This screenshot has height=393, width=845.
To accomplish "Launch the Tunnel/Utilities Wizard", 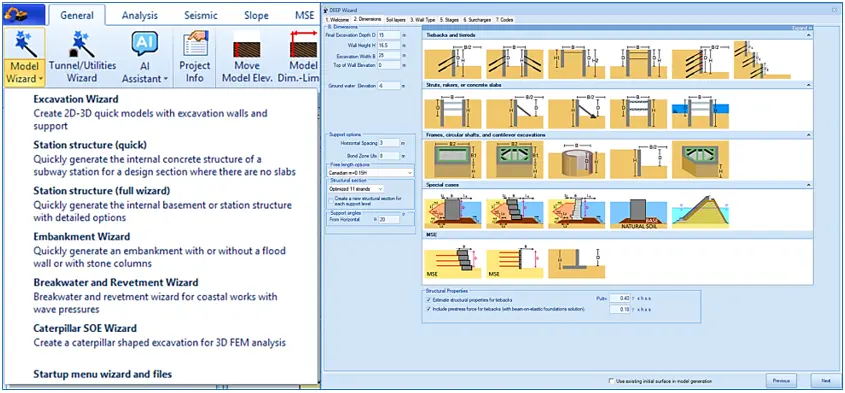I will [82, 58].
